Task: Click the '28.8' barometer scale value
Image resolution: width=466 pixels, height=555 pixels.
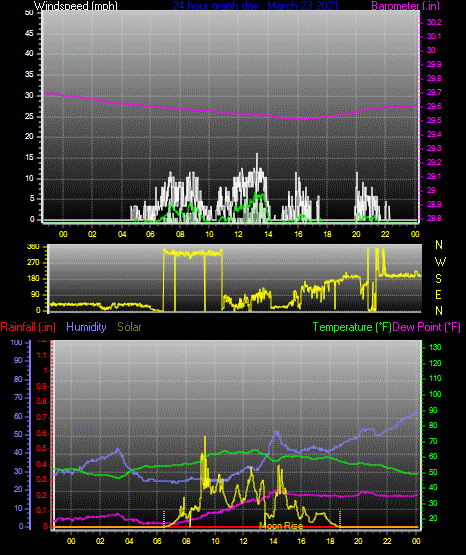Action: (x=434, y=218)
